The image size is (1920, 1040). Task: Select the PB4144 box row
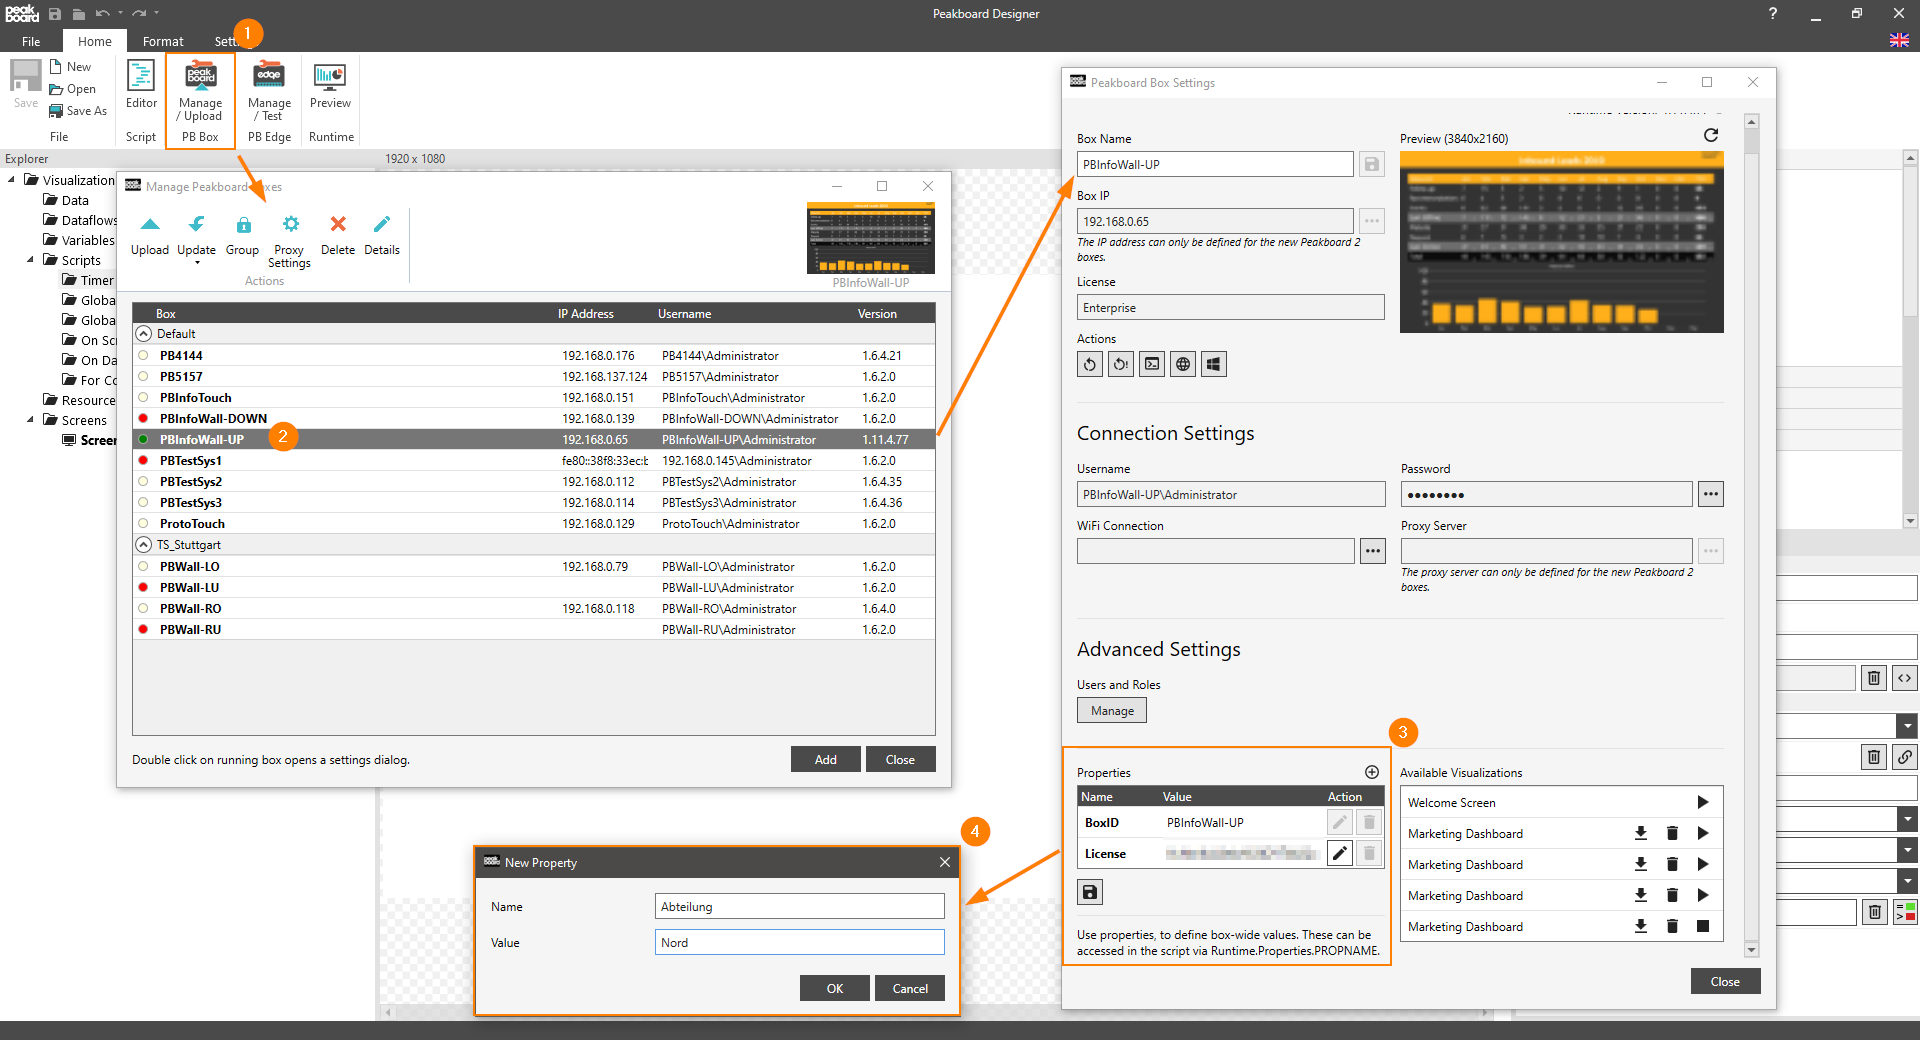click(x=534, y=355)
